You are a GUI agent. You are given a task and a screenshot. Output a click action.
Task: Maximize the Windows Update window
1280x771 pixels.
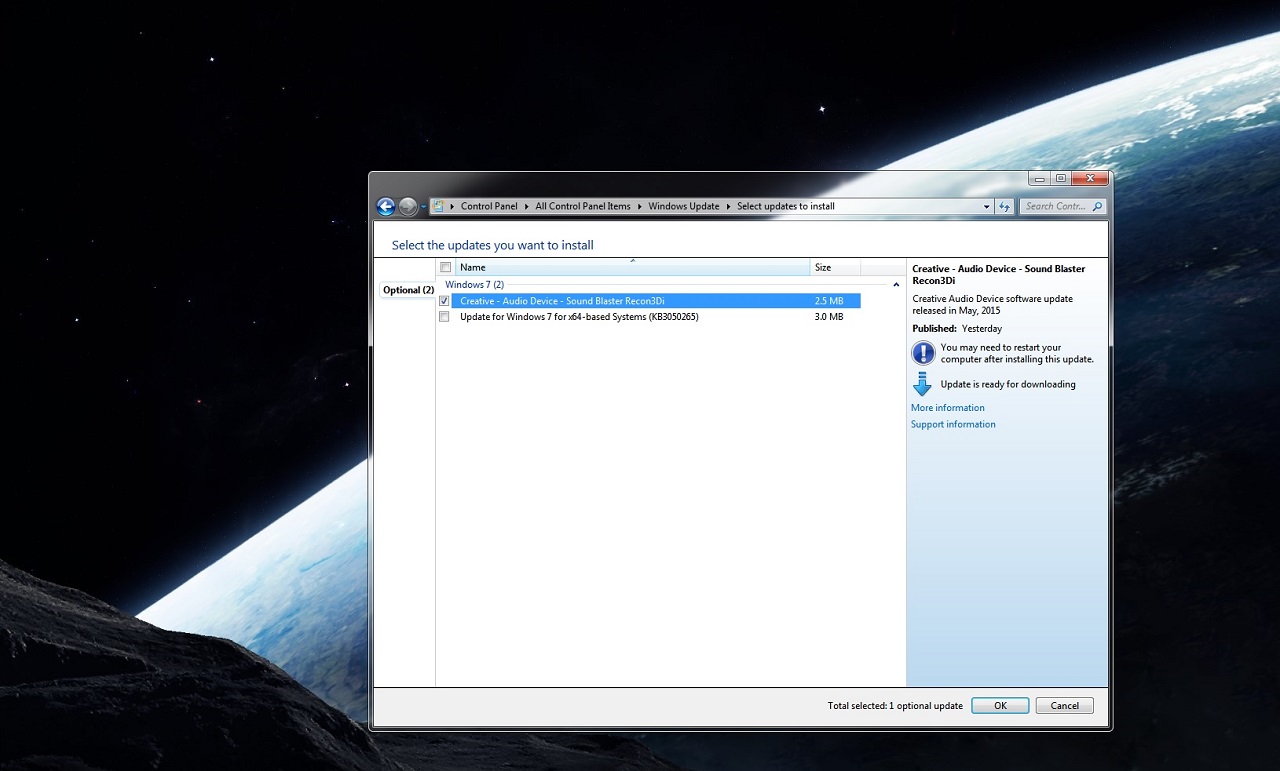1061,179
